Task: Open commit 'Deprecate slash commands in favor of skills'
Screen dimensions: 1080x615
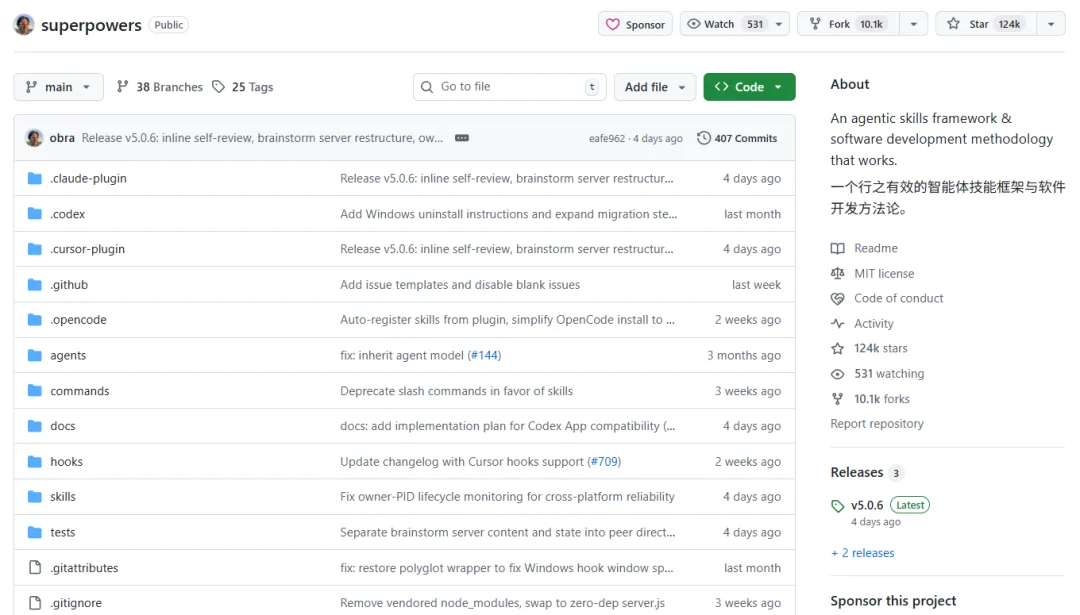Action: (456, 390)
